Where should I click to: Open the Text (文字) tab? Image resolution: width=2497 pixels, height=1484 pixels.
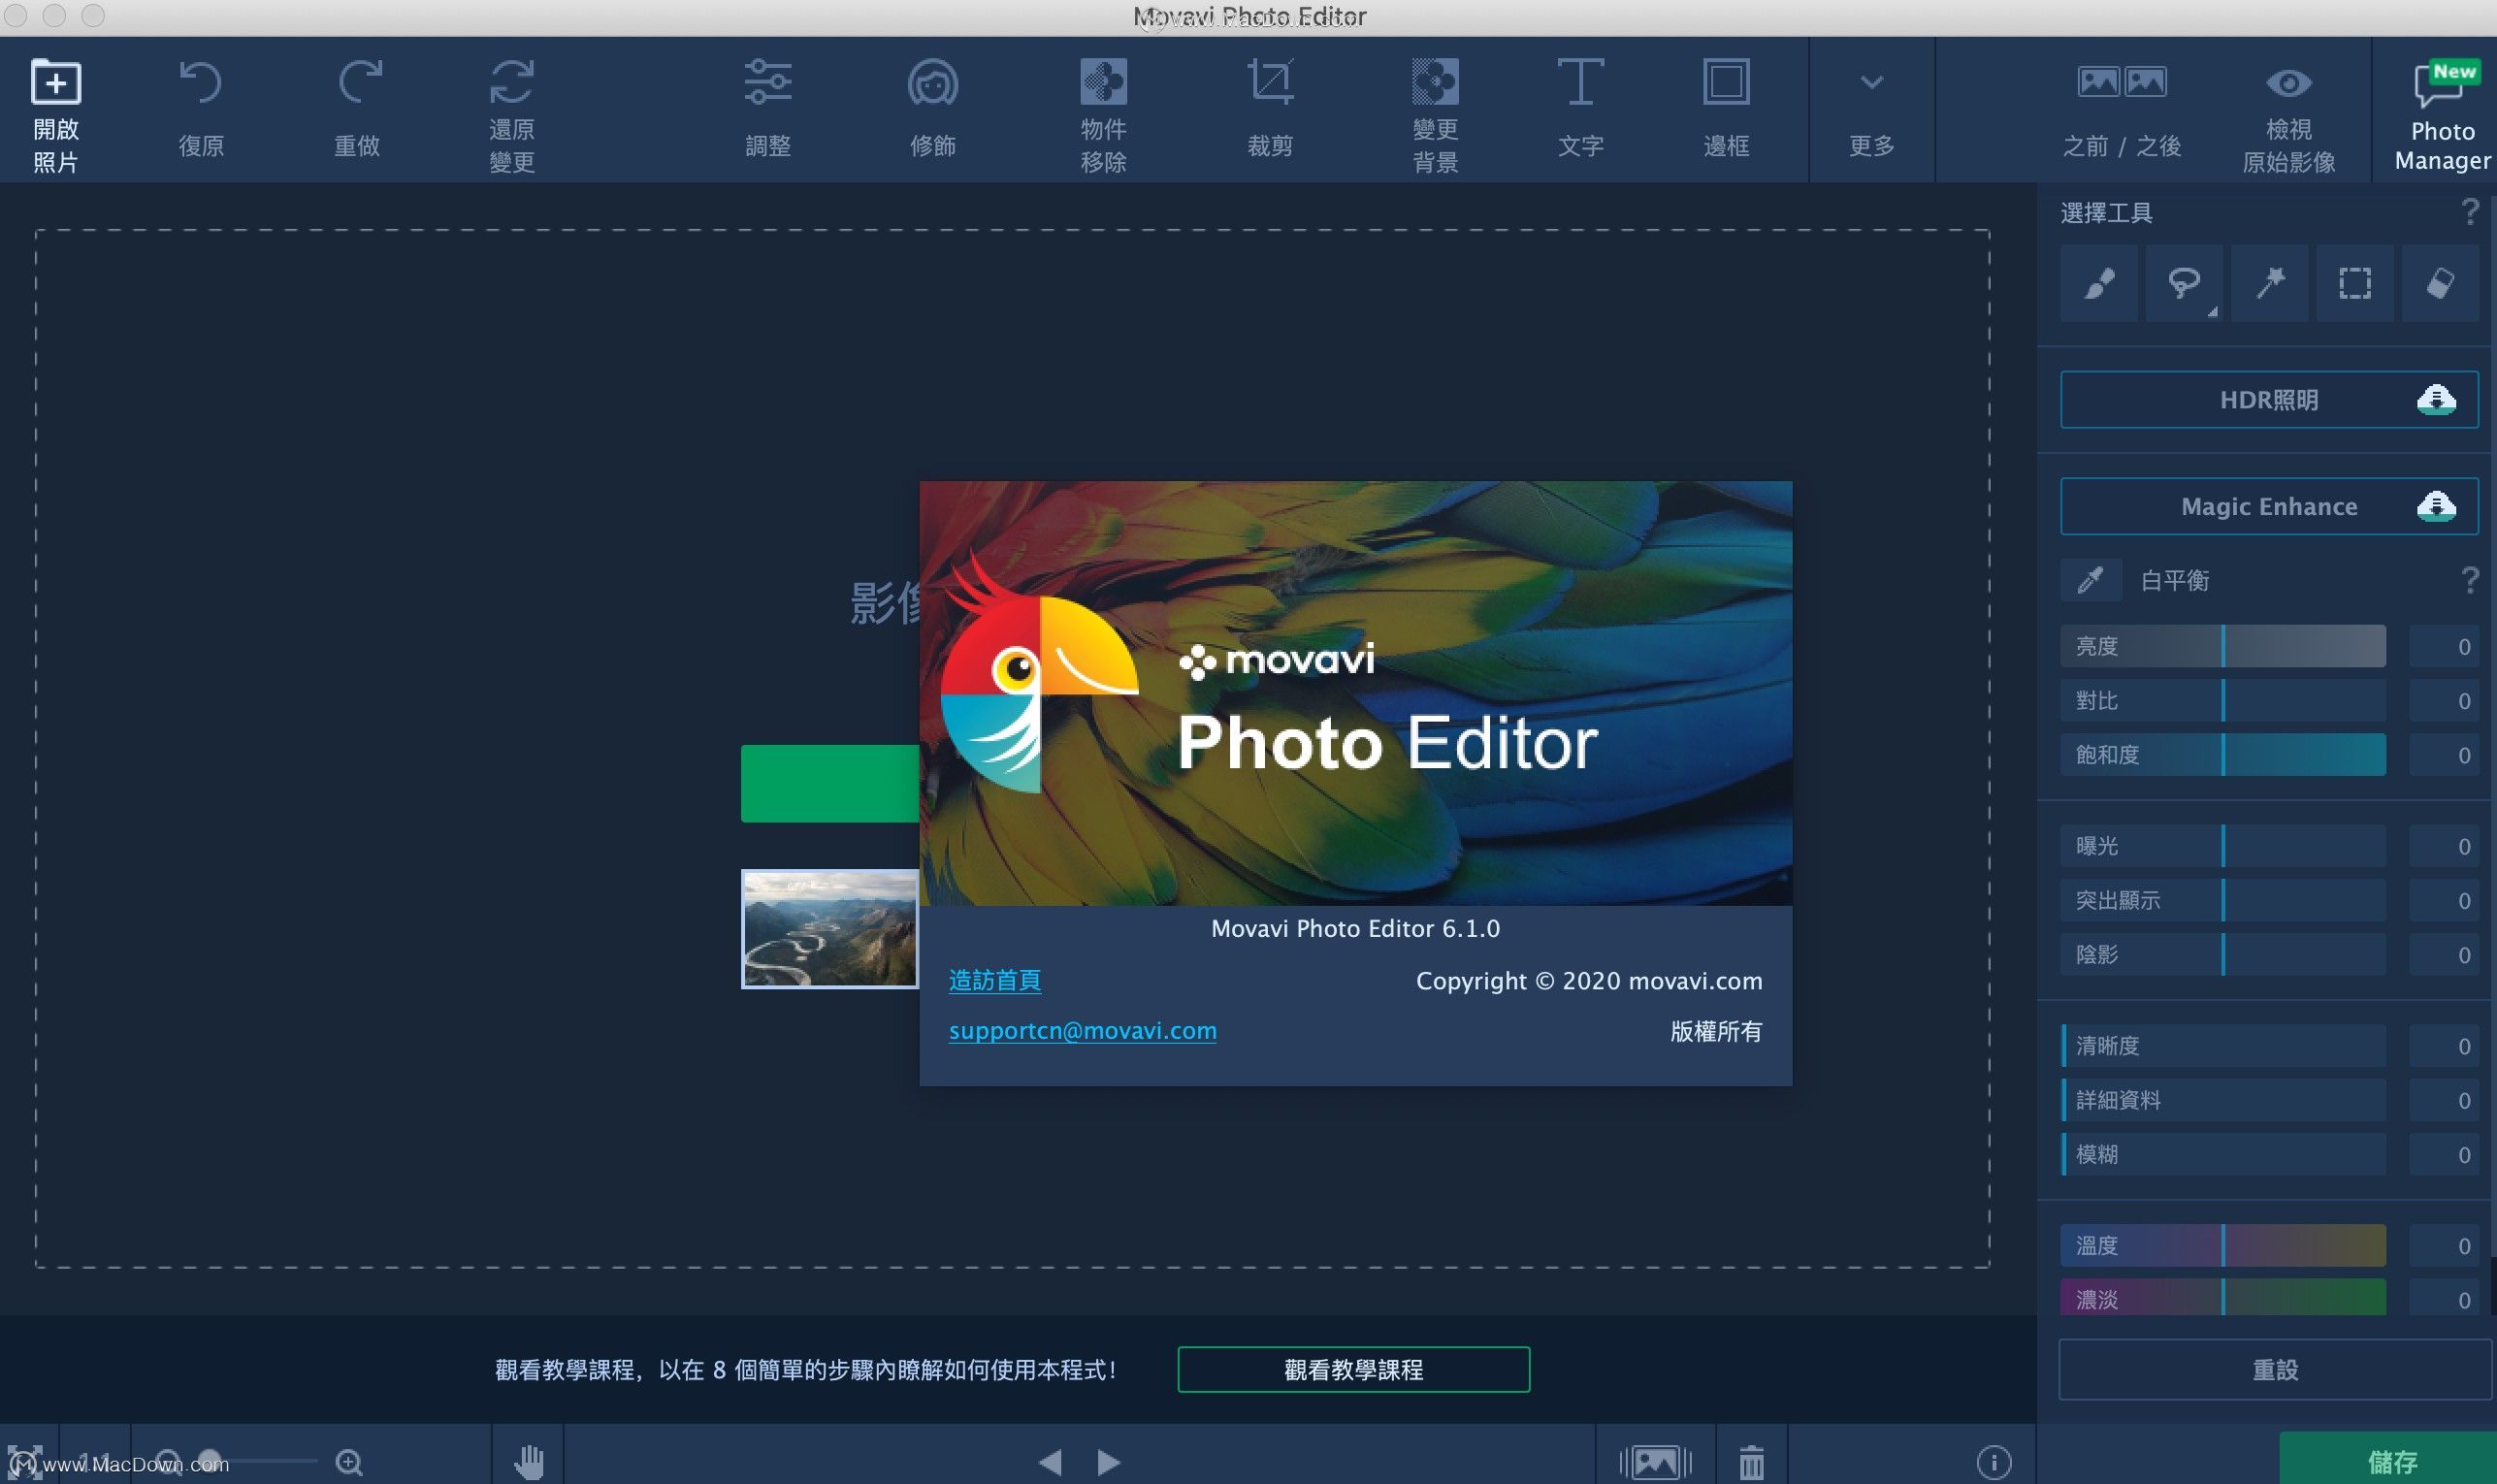1580,109
